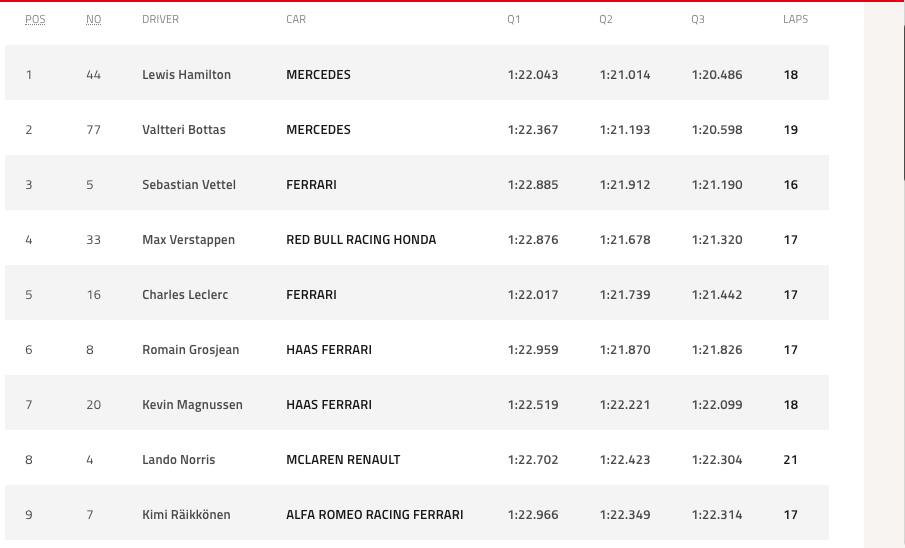Select the DRIVER column header

(160, 19)
